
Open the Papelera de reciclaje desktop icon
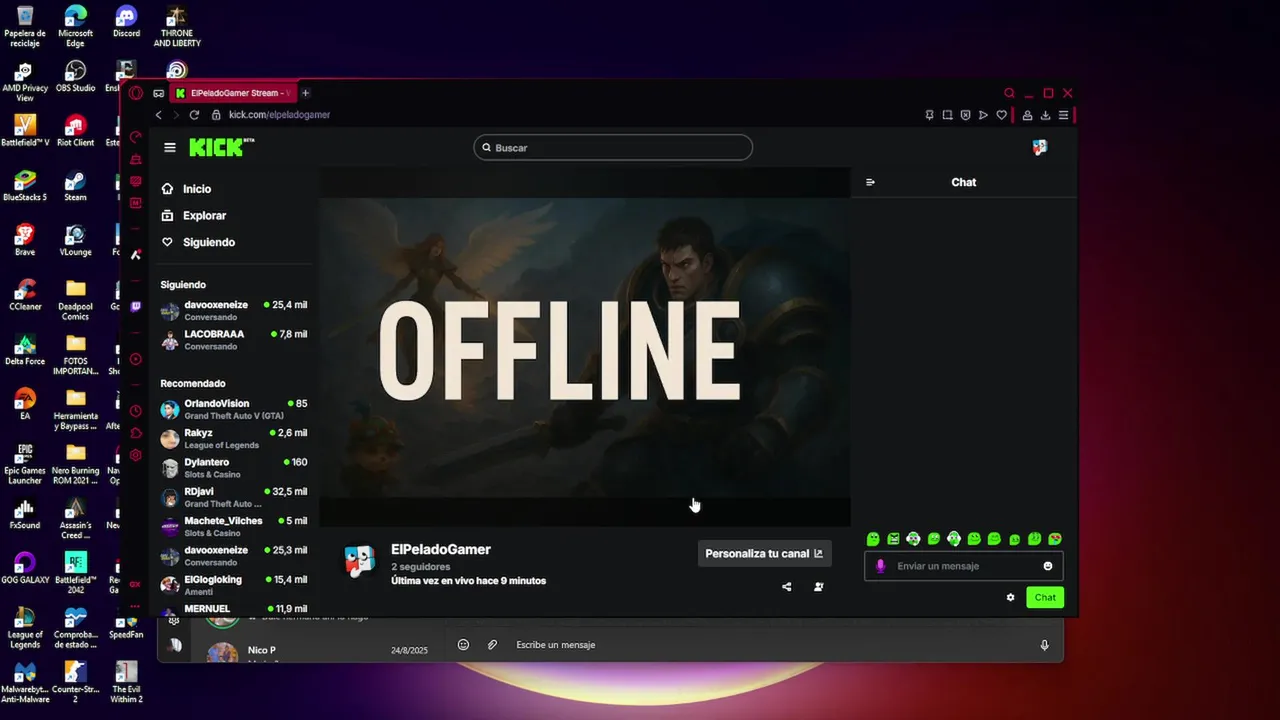pos(25,27)
